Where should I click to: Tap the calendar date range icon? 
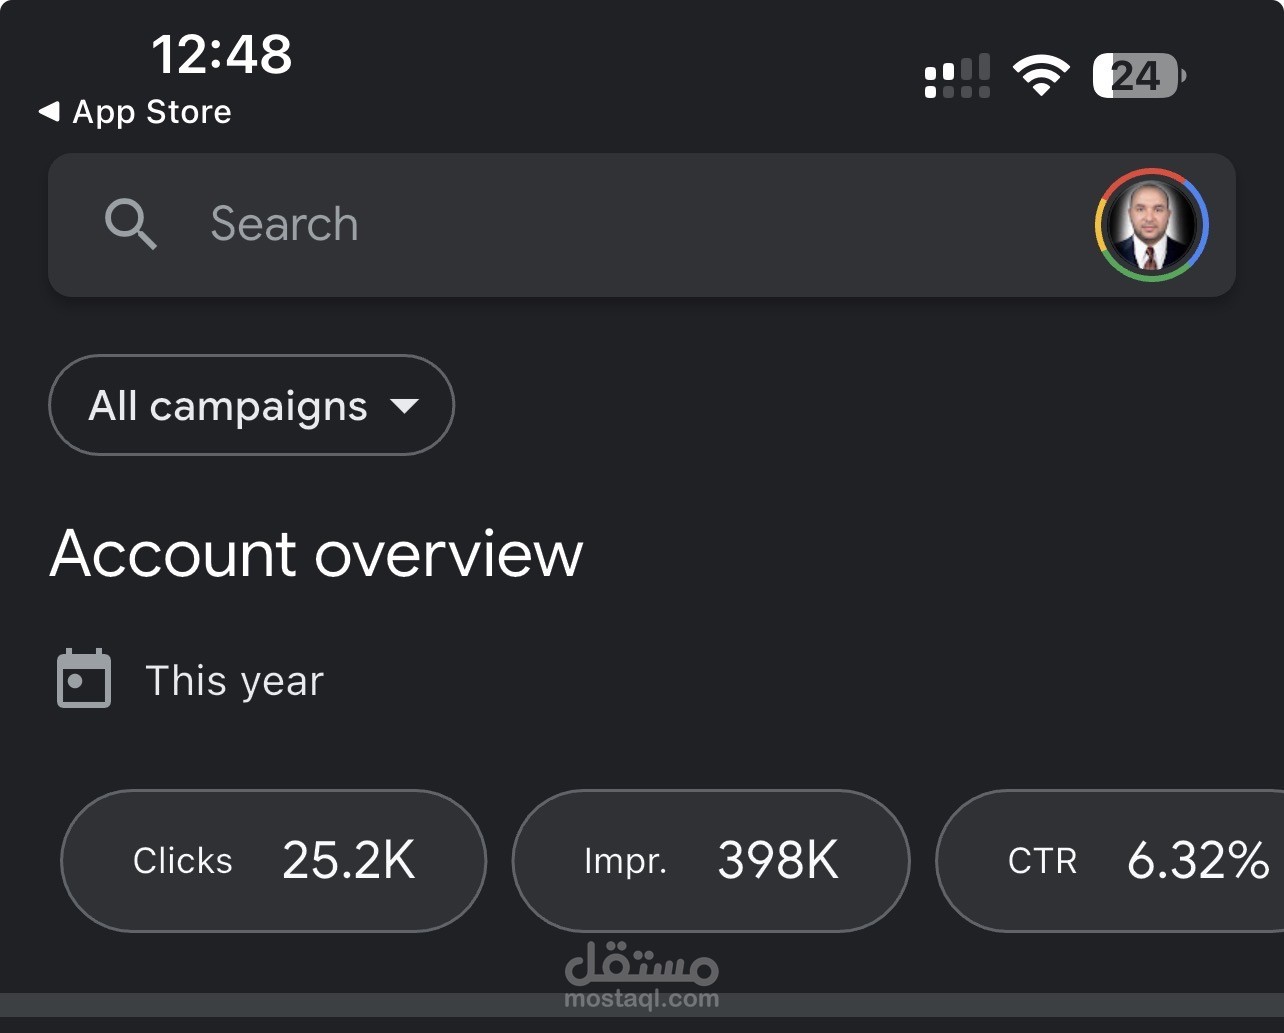(x=84, y=679)
